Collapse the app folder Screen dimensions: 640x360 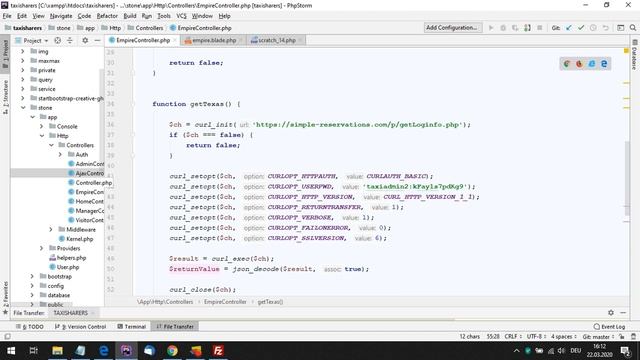[x=33, y=117]
